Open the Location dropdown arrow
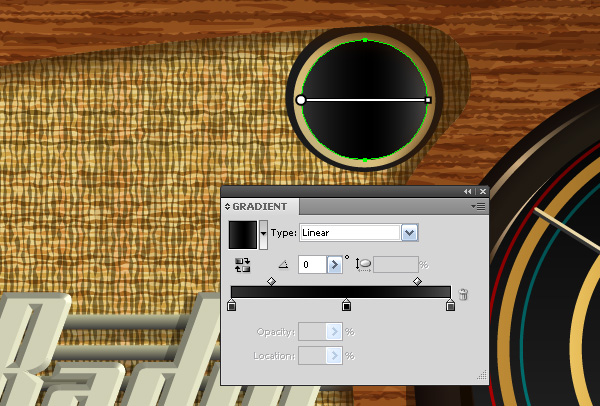Screen dimensions: 600x406 (x=334, y=356)
